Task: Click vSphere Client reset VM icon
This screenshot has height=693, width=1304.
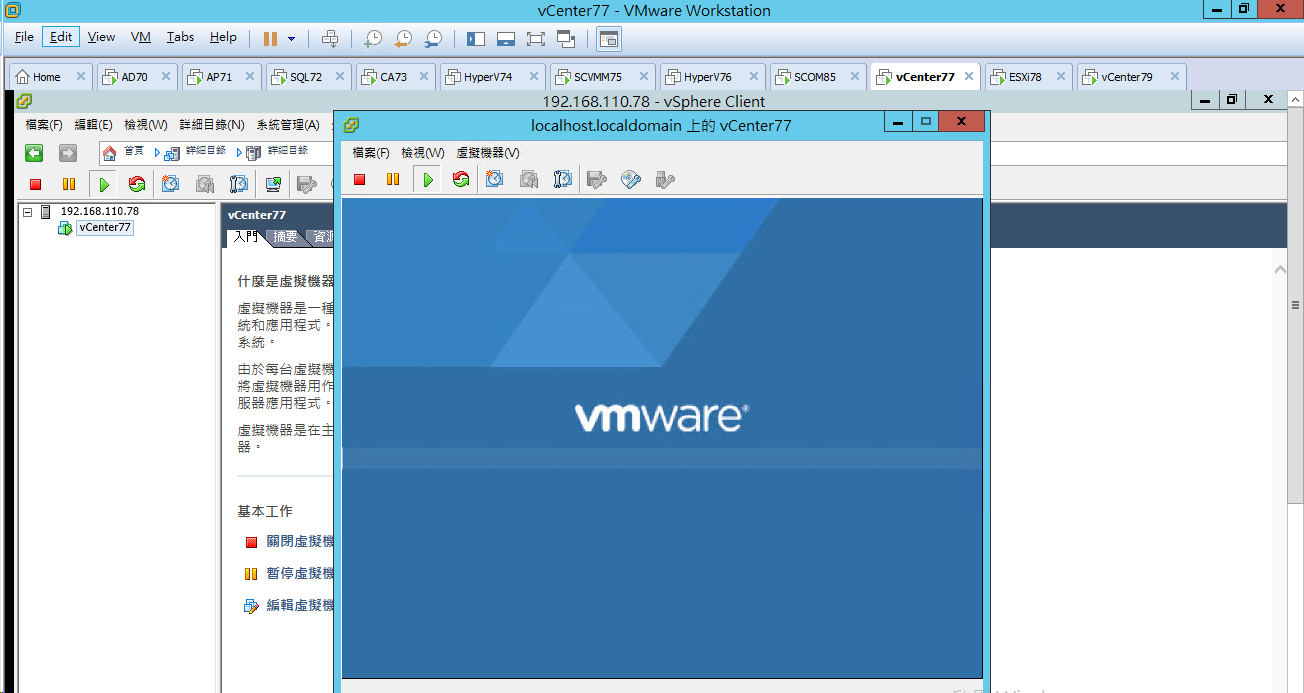Action: point(137,184)
